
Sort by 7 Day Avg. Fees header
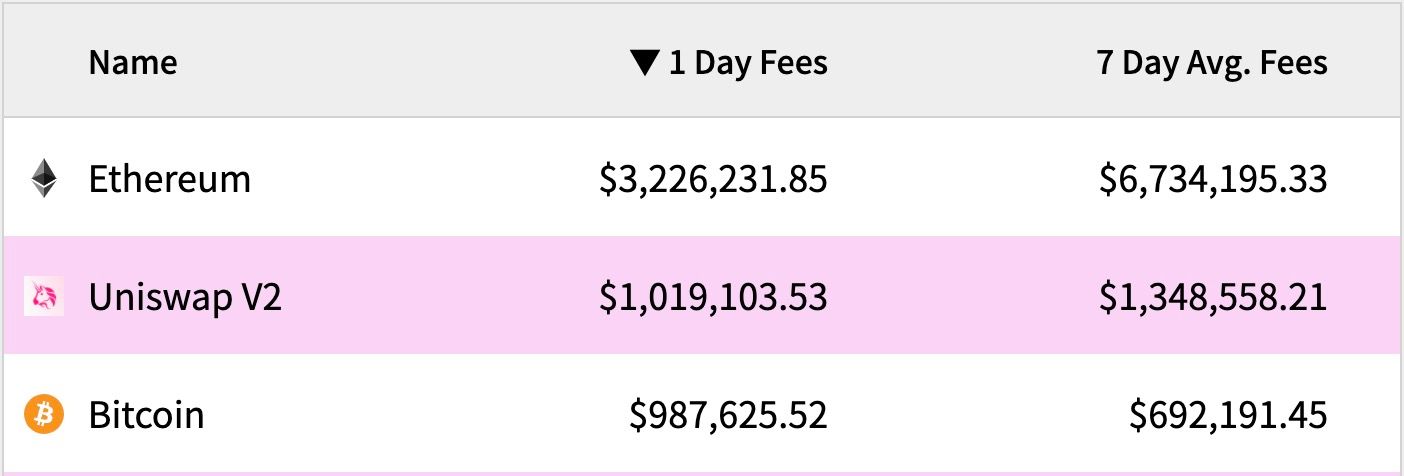(x=1212, y=64)
